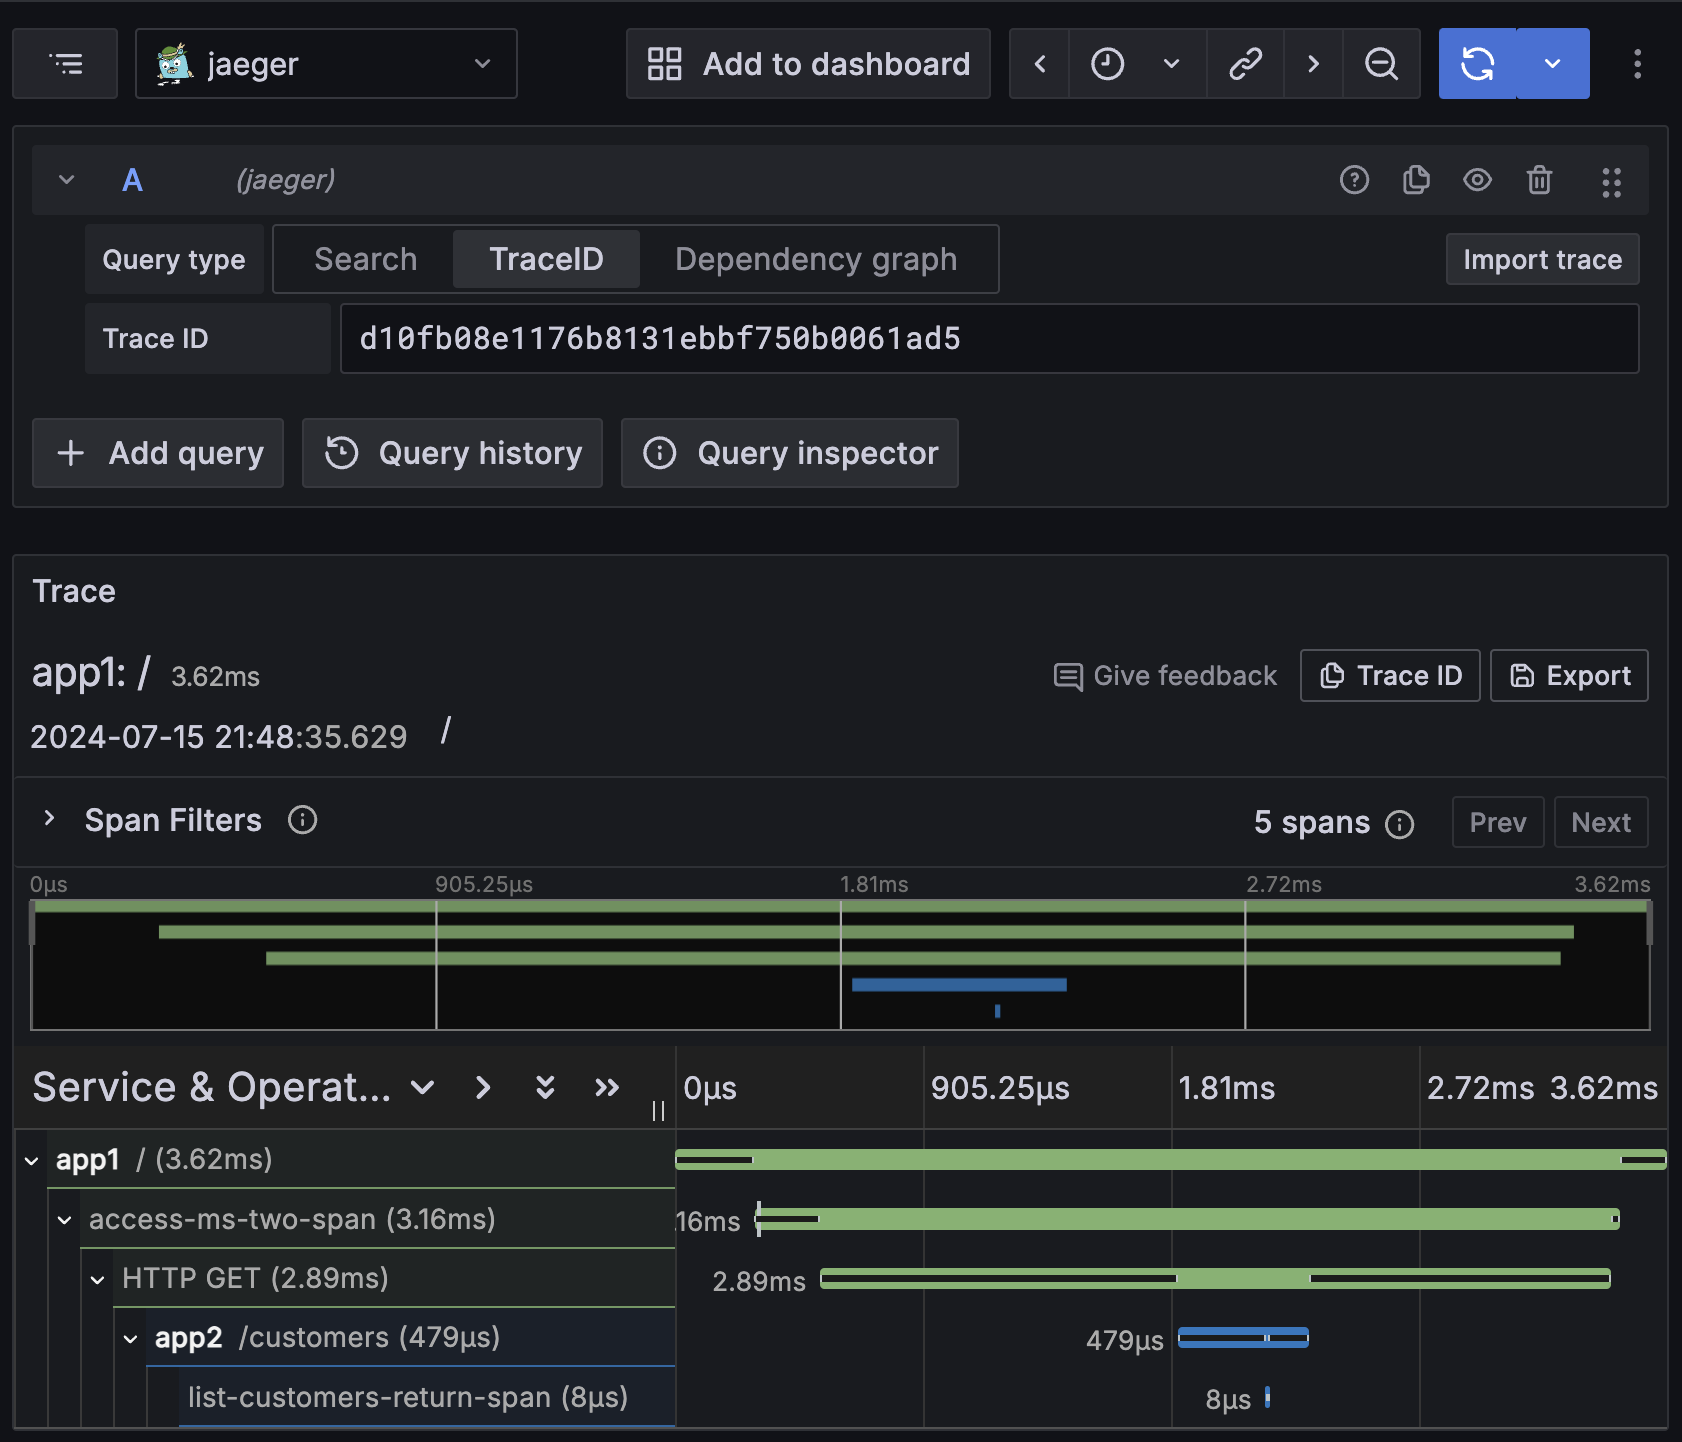Click access-ms-two-span green timeline bar
The width and height of the screenshot is (1682, 1442).
tap(1187, 1219)
